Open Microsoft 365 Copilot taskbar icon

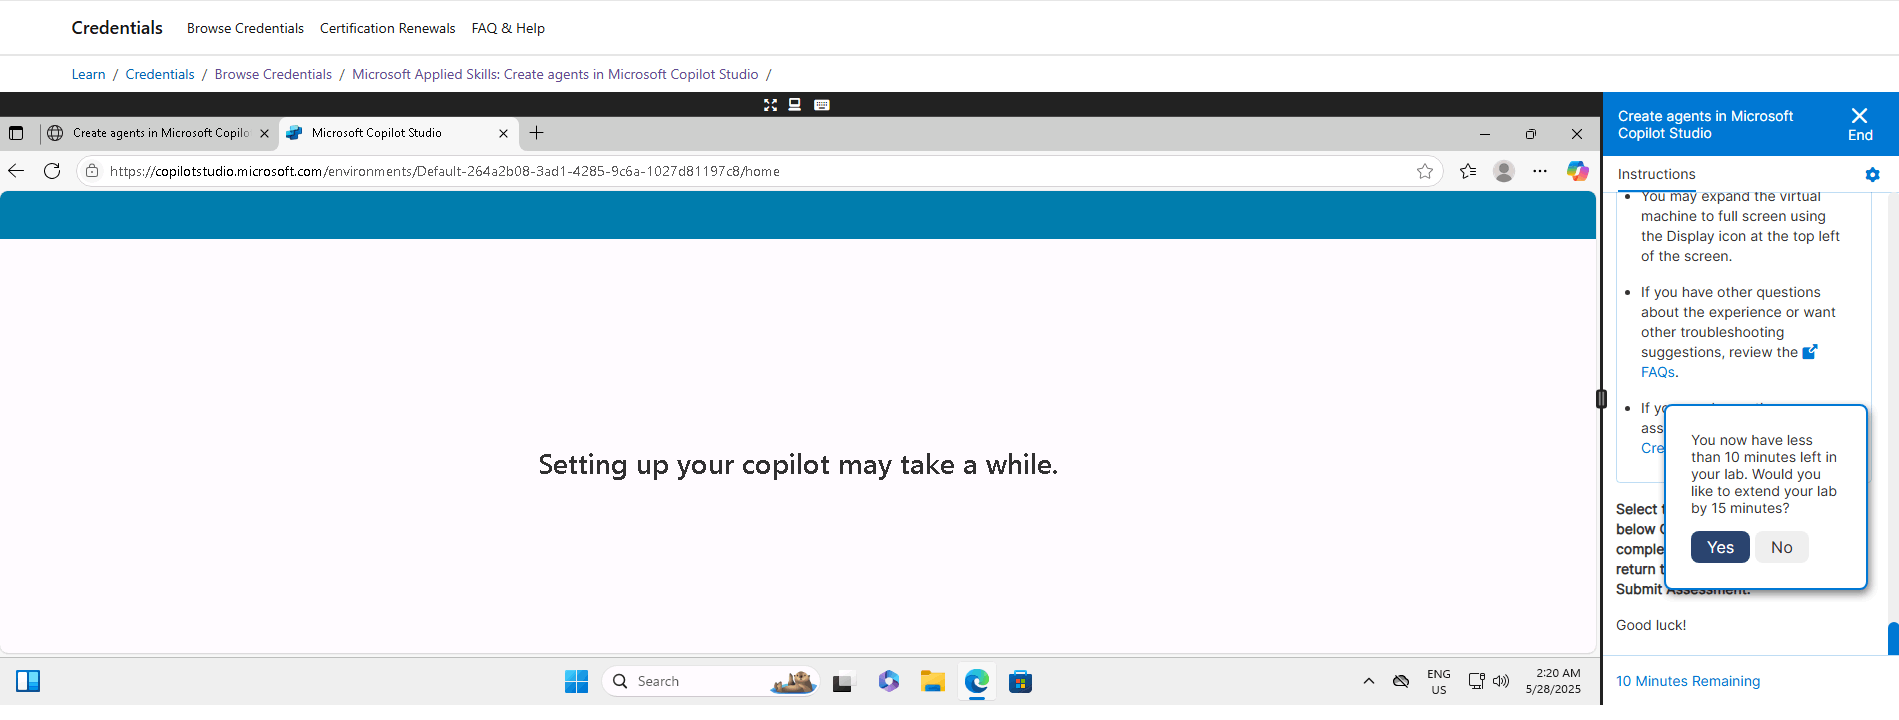click(x=889, y=681)
